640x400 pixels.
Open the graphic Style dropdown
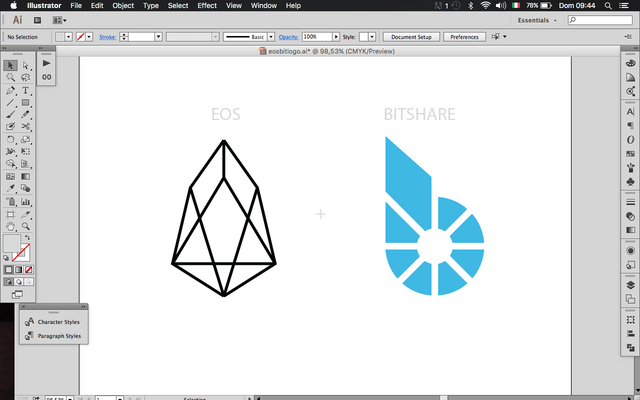372,37
